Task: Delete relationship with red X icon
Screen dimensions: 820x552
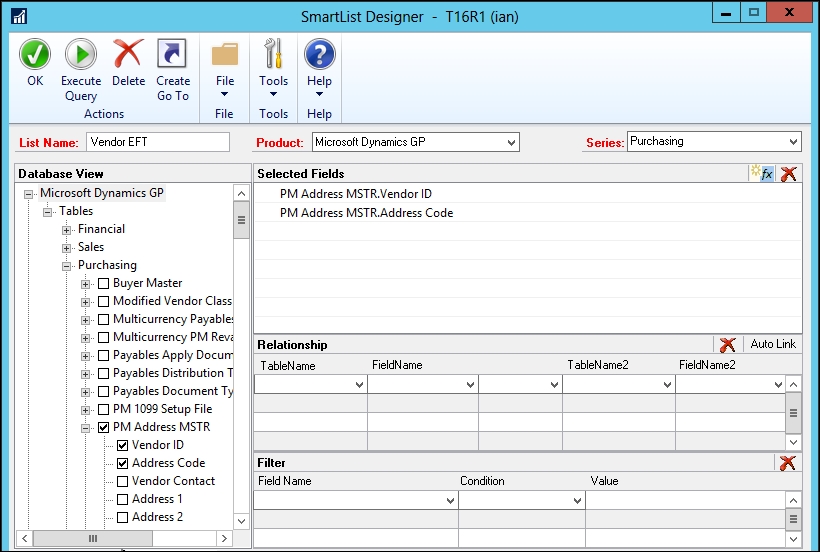Action: (x=727, y=344)
